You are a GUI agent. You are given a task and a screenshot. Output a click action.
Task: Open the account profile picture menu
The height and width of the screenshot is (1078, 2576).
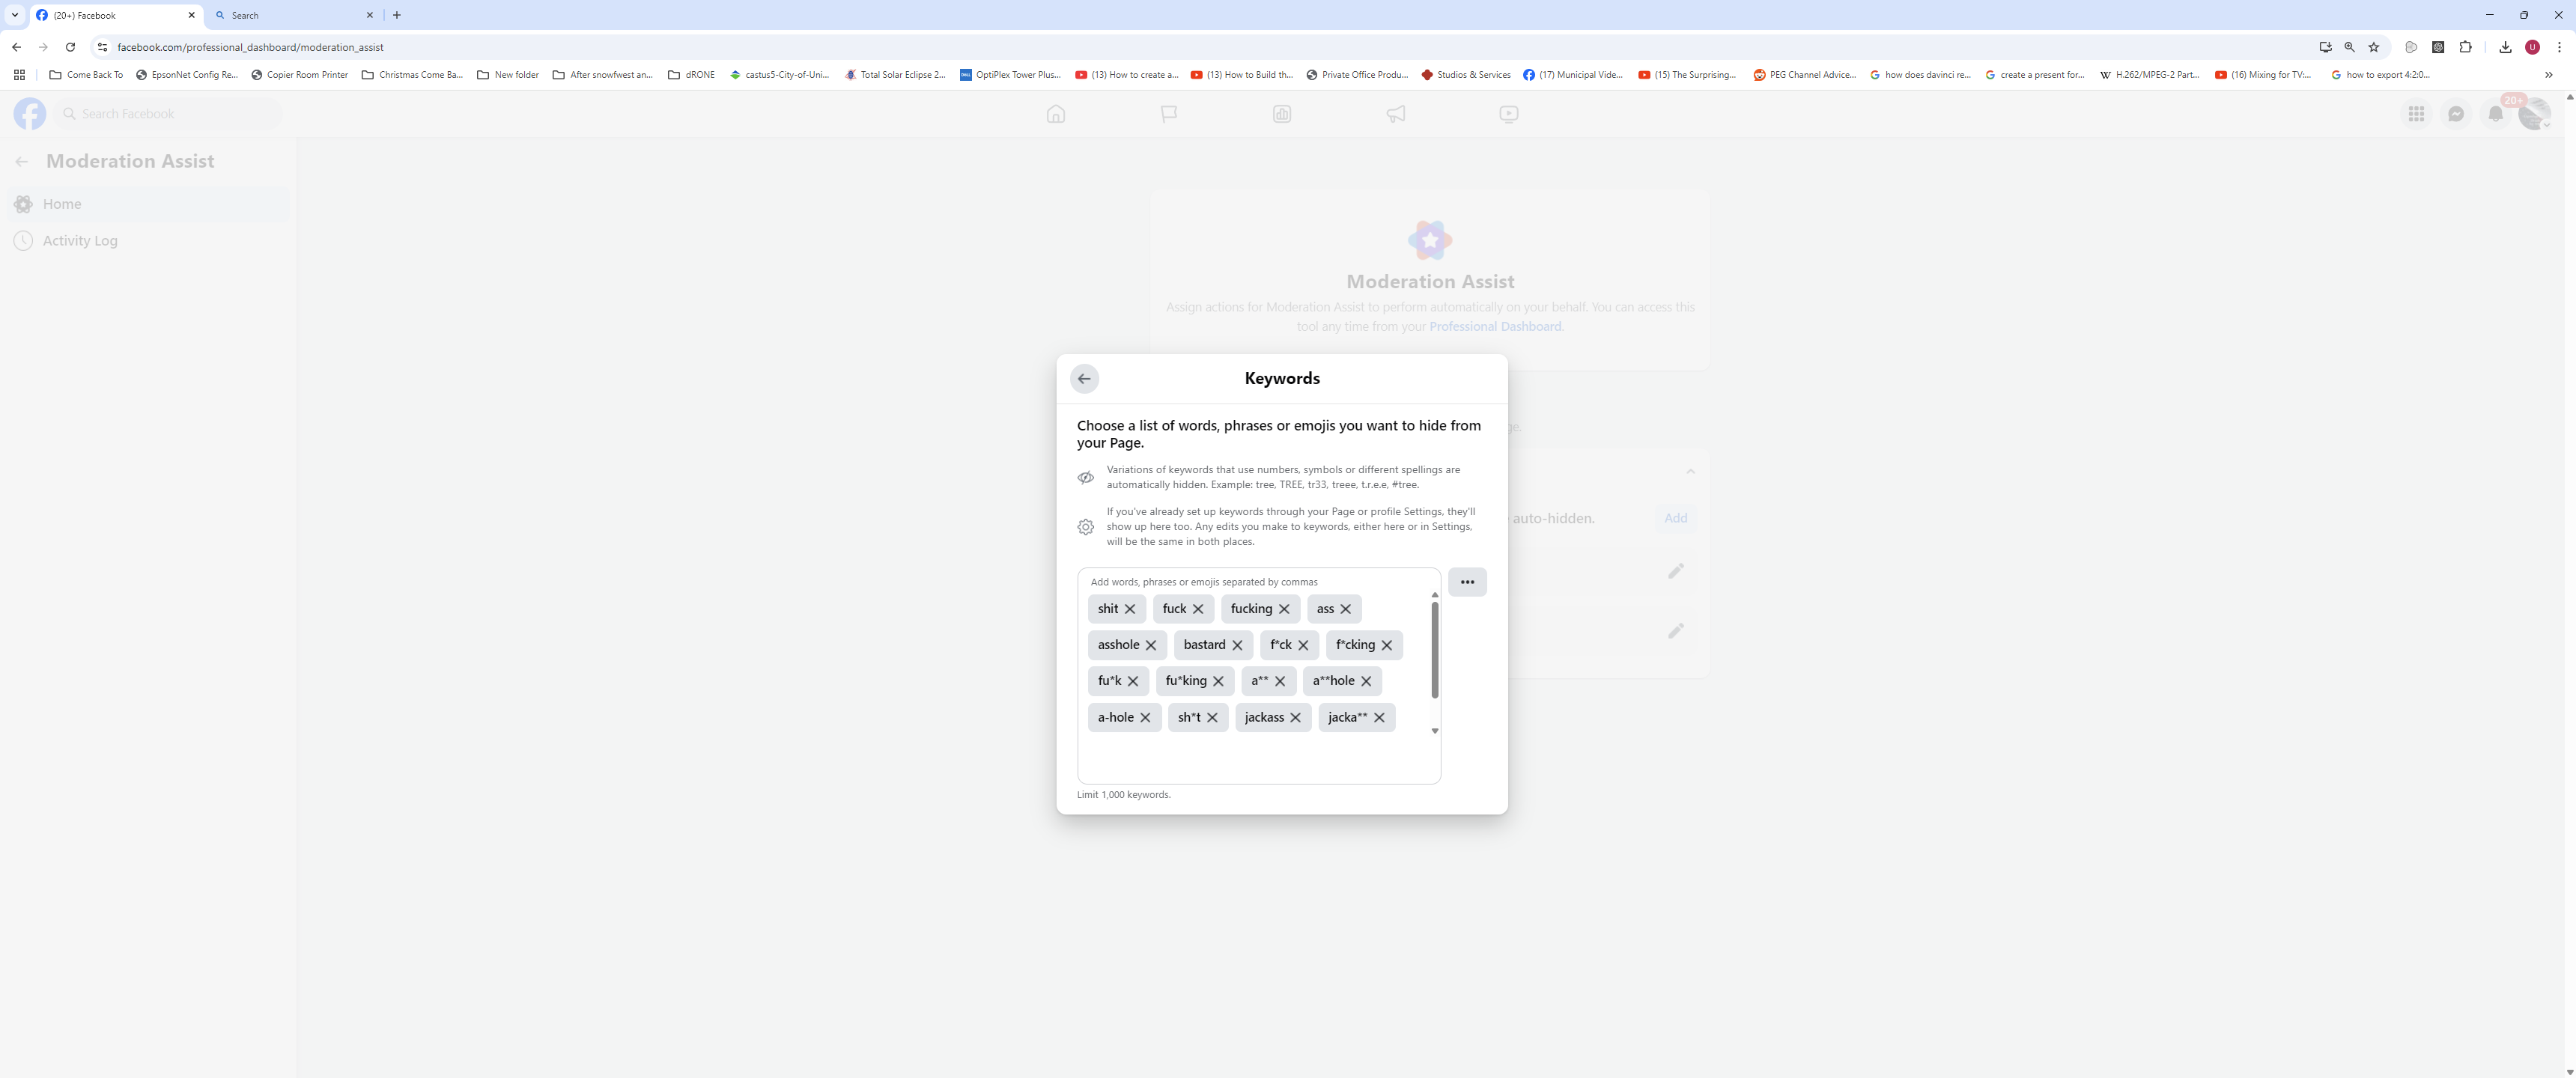coord(2534,114)
